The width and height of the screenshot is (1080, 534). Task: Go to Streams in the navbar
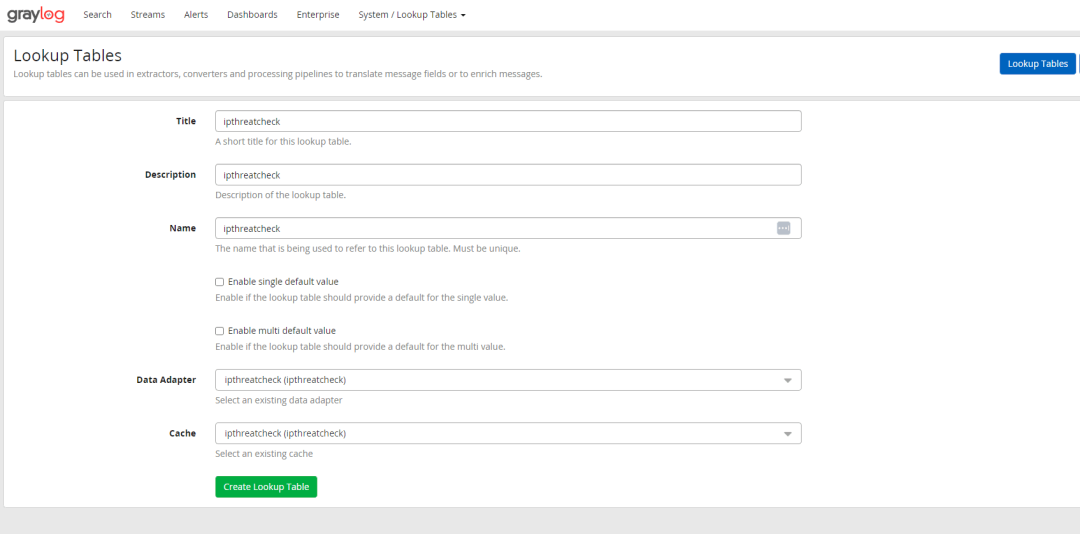click(148, 15)
